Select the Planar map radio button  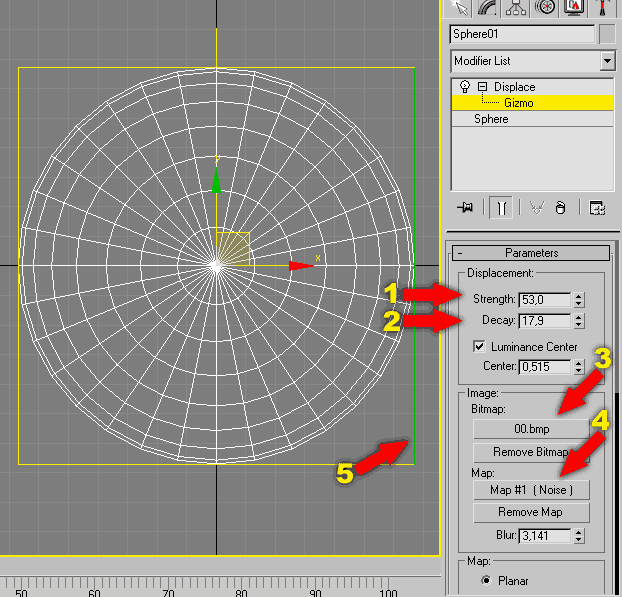point(486,580)
